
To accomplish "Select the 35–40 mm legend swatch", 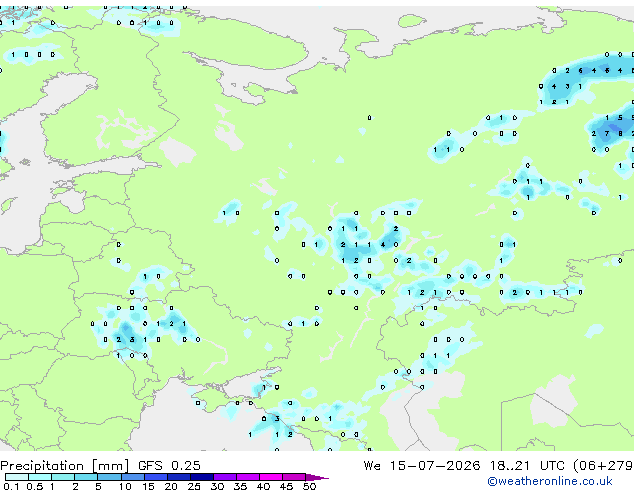I will click(x=248, y=477).
